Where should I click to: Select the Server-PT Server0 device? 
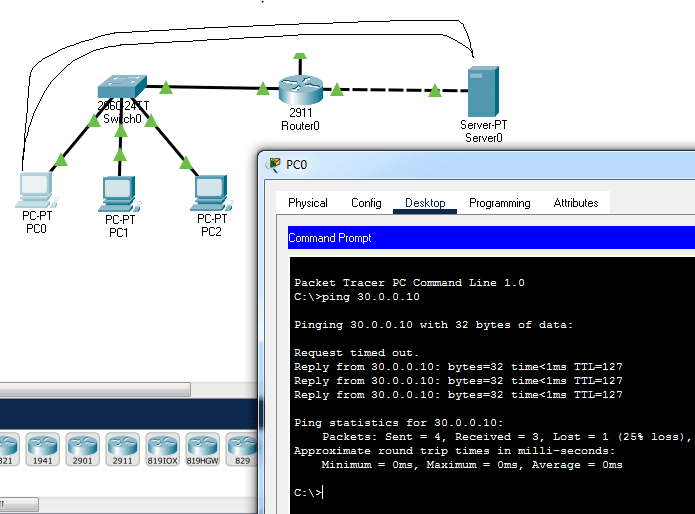484,91
